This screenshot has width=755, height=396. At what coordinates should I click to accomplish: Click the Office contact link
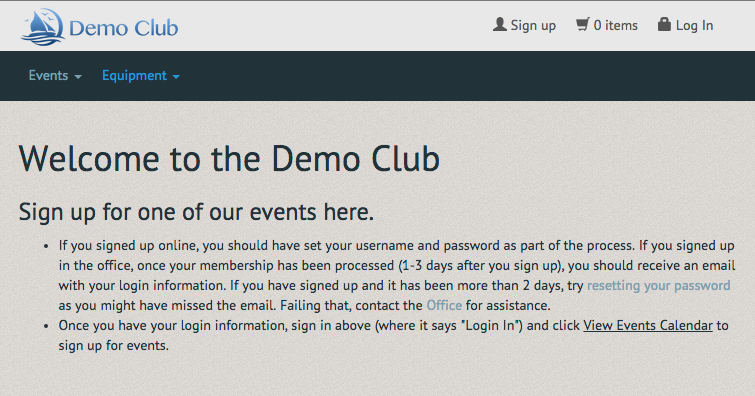coord(444,305)
